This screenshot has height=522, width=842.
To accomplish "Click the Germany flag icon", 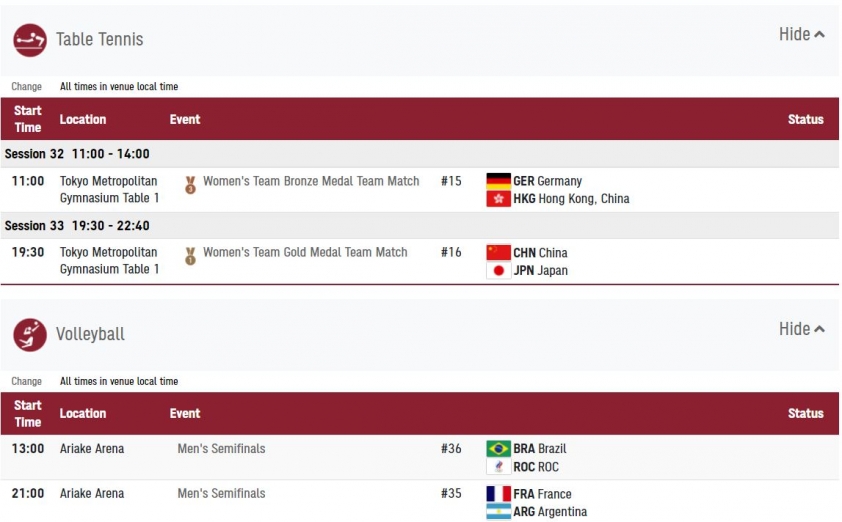I will point(498,181).
